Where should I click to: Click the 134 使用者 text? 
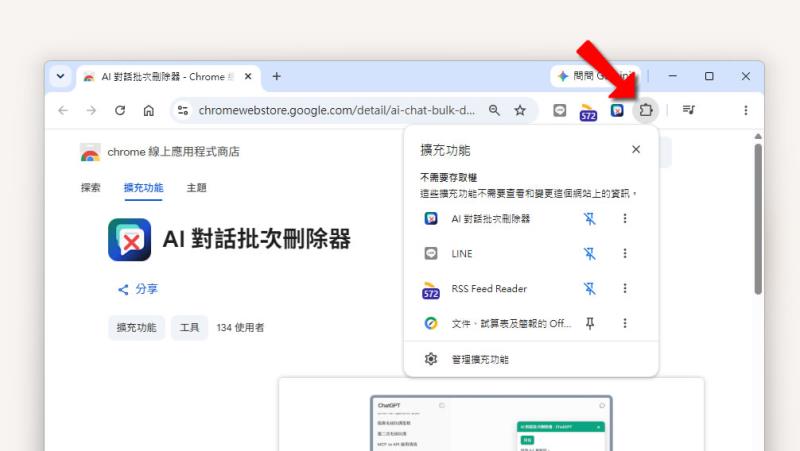tap(240, 328)
